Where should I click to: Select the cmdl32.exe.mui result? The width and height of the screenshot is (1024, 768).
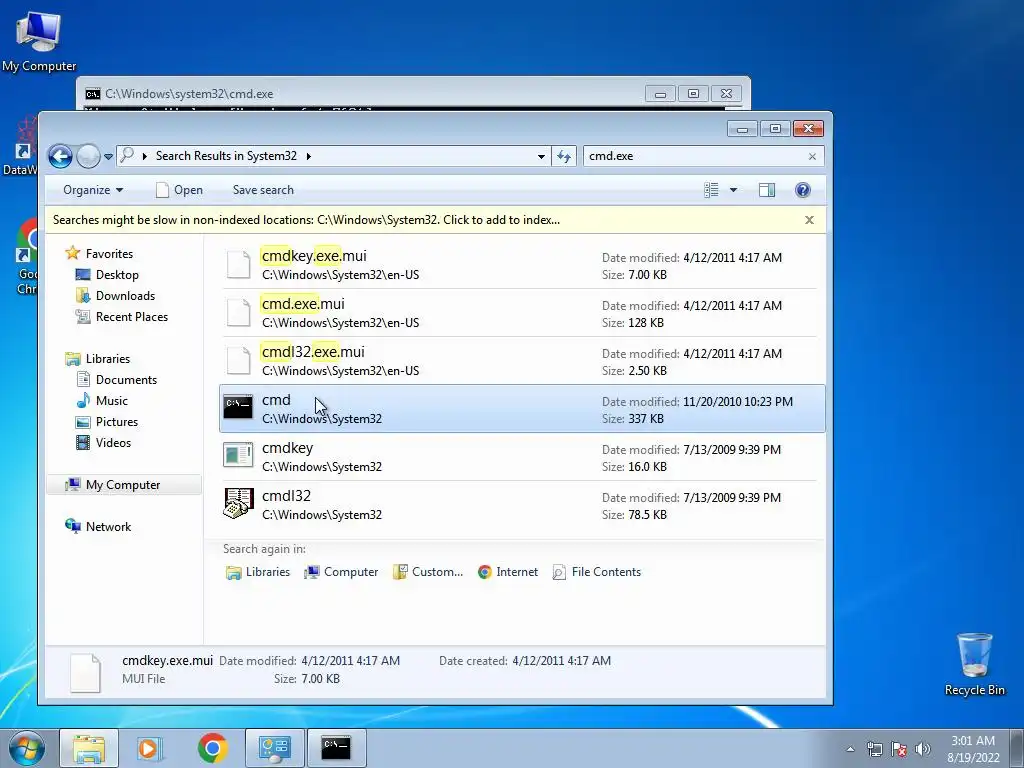point(522,361)
